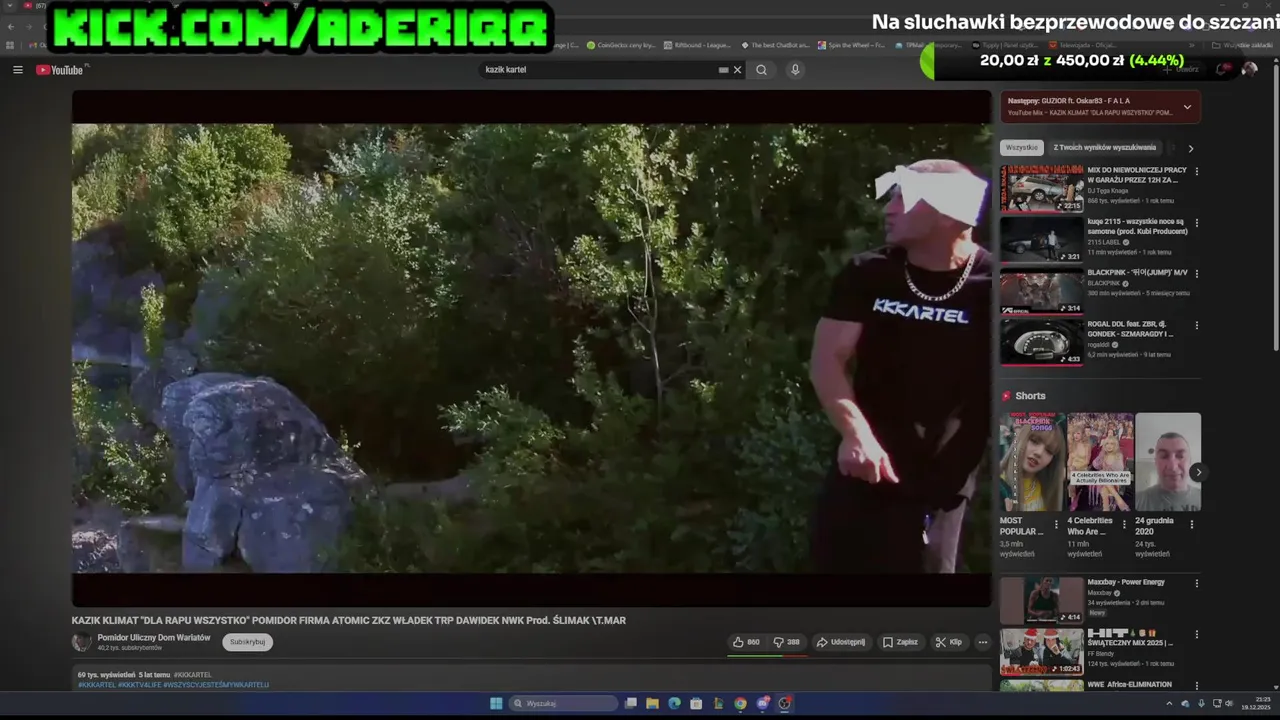The height and width of the screenshot is (720, 1280).
Task: Open Google Chrome from the taskbar
Action: 740,703
